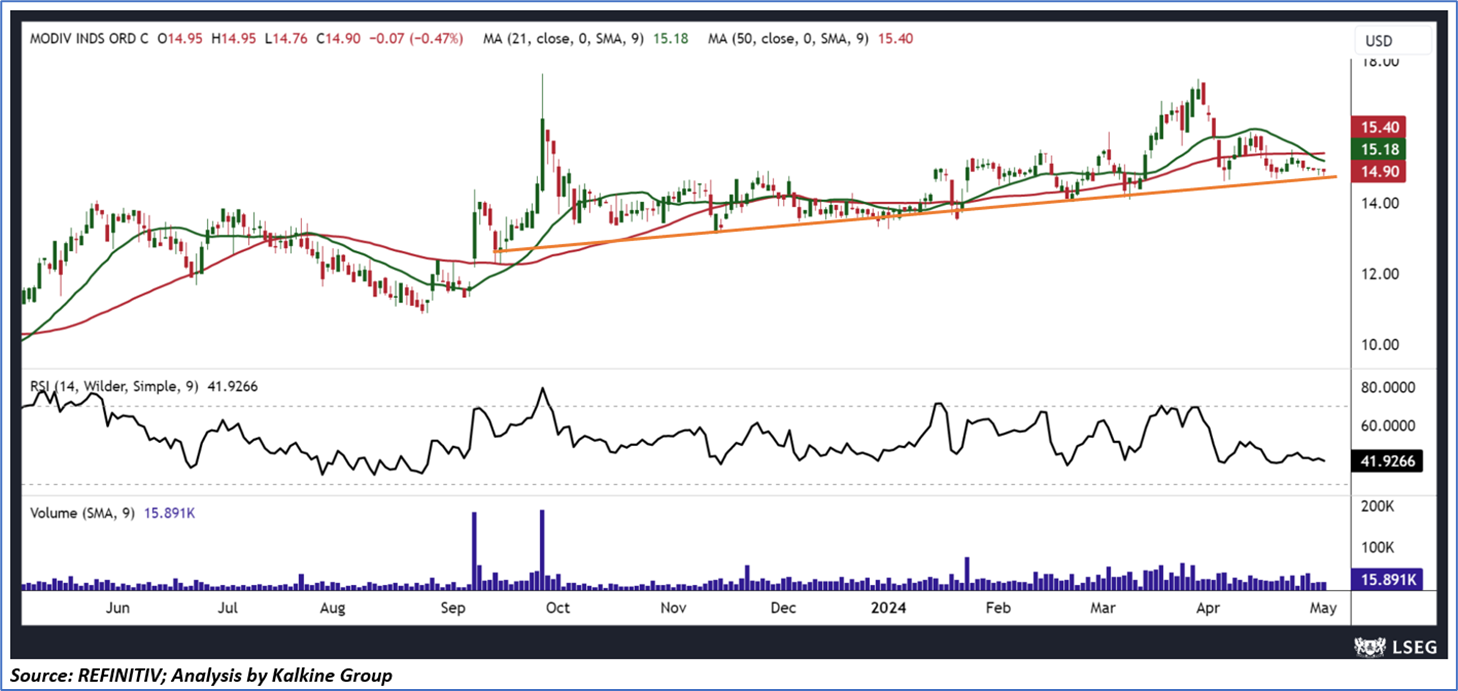Screen dimensions: 1458x691
Task: Click the price change −0.07 (−0.47%)
Action: tap(418, 39)
